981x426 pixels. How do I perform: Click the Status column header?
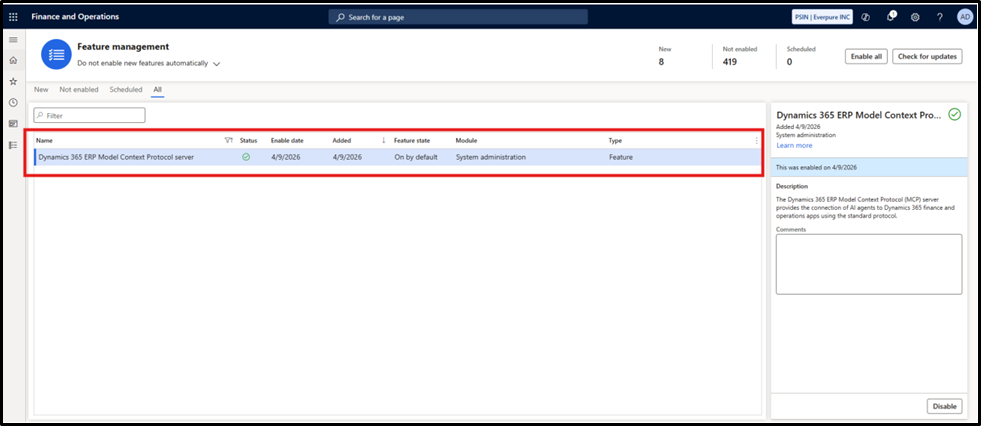pyautogui.click(x=248, y=141)
